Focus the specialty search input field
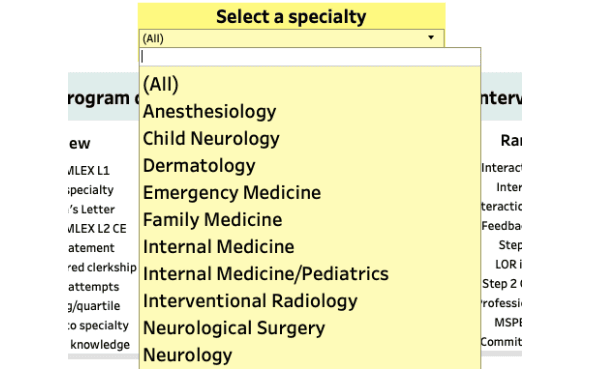 click(x=310, y=57)
